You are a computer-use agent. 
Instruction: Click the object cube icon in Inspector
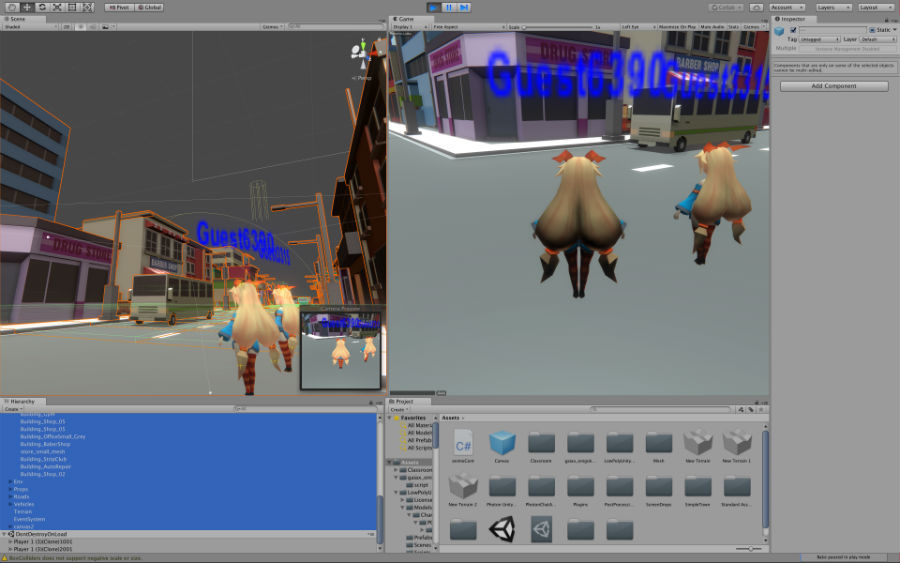pyautogui.click(x=779, y=32)
